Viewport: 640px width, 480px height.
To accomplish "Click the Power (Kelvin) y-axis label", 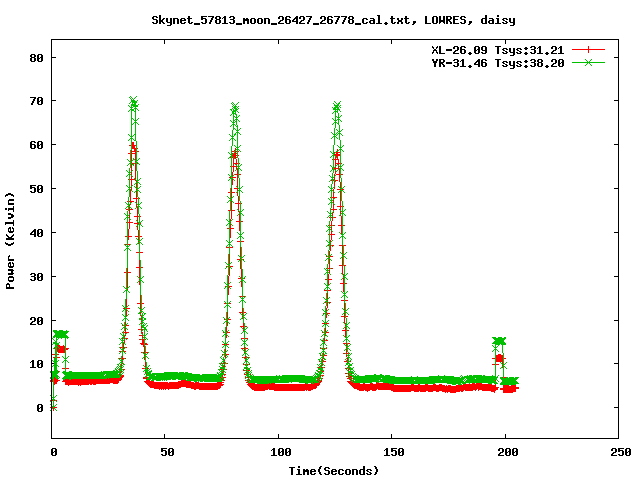I will (10, 241).
